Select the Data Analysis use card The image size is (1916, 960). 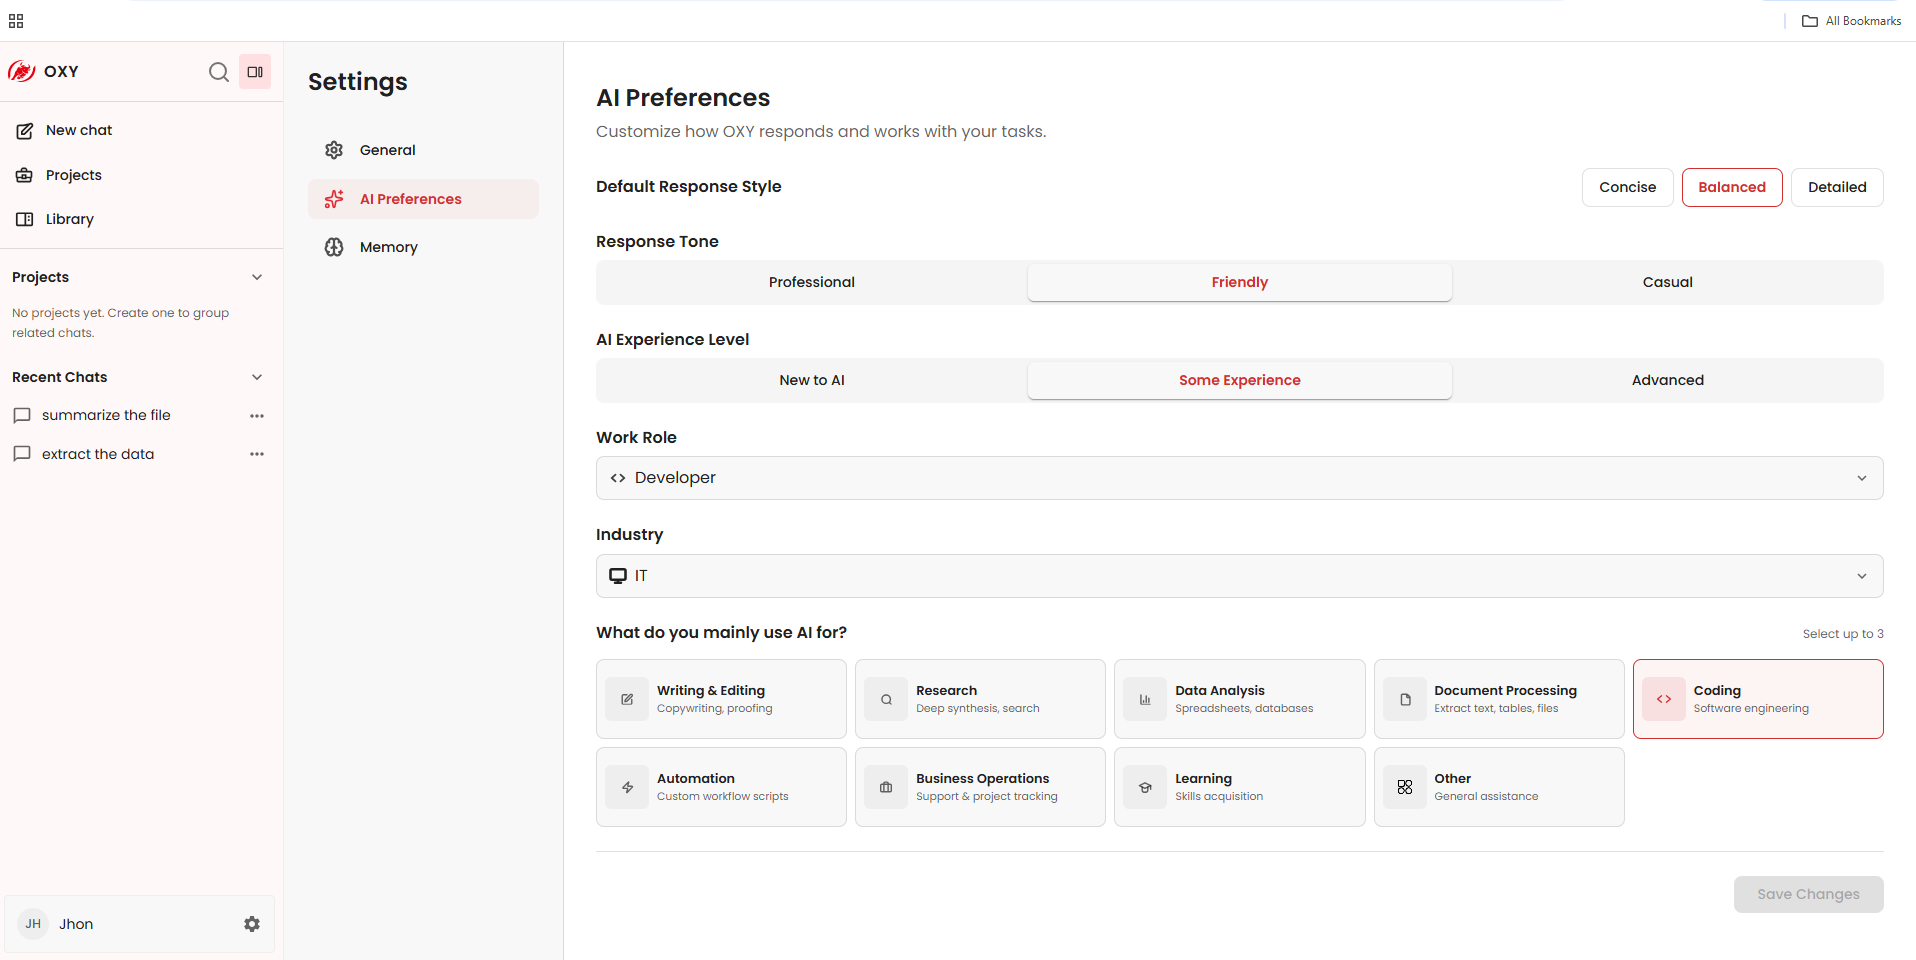tap(1239, 699)
